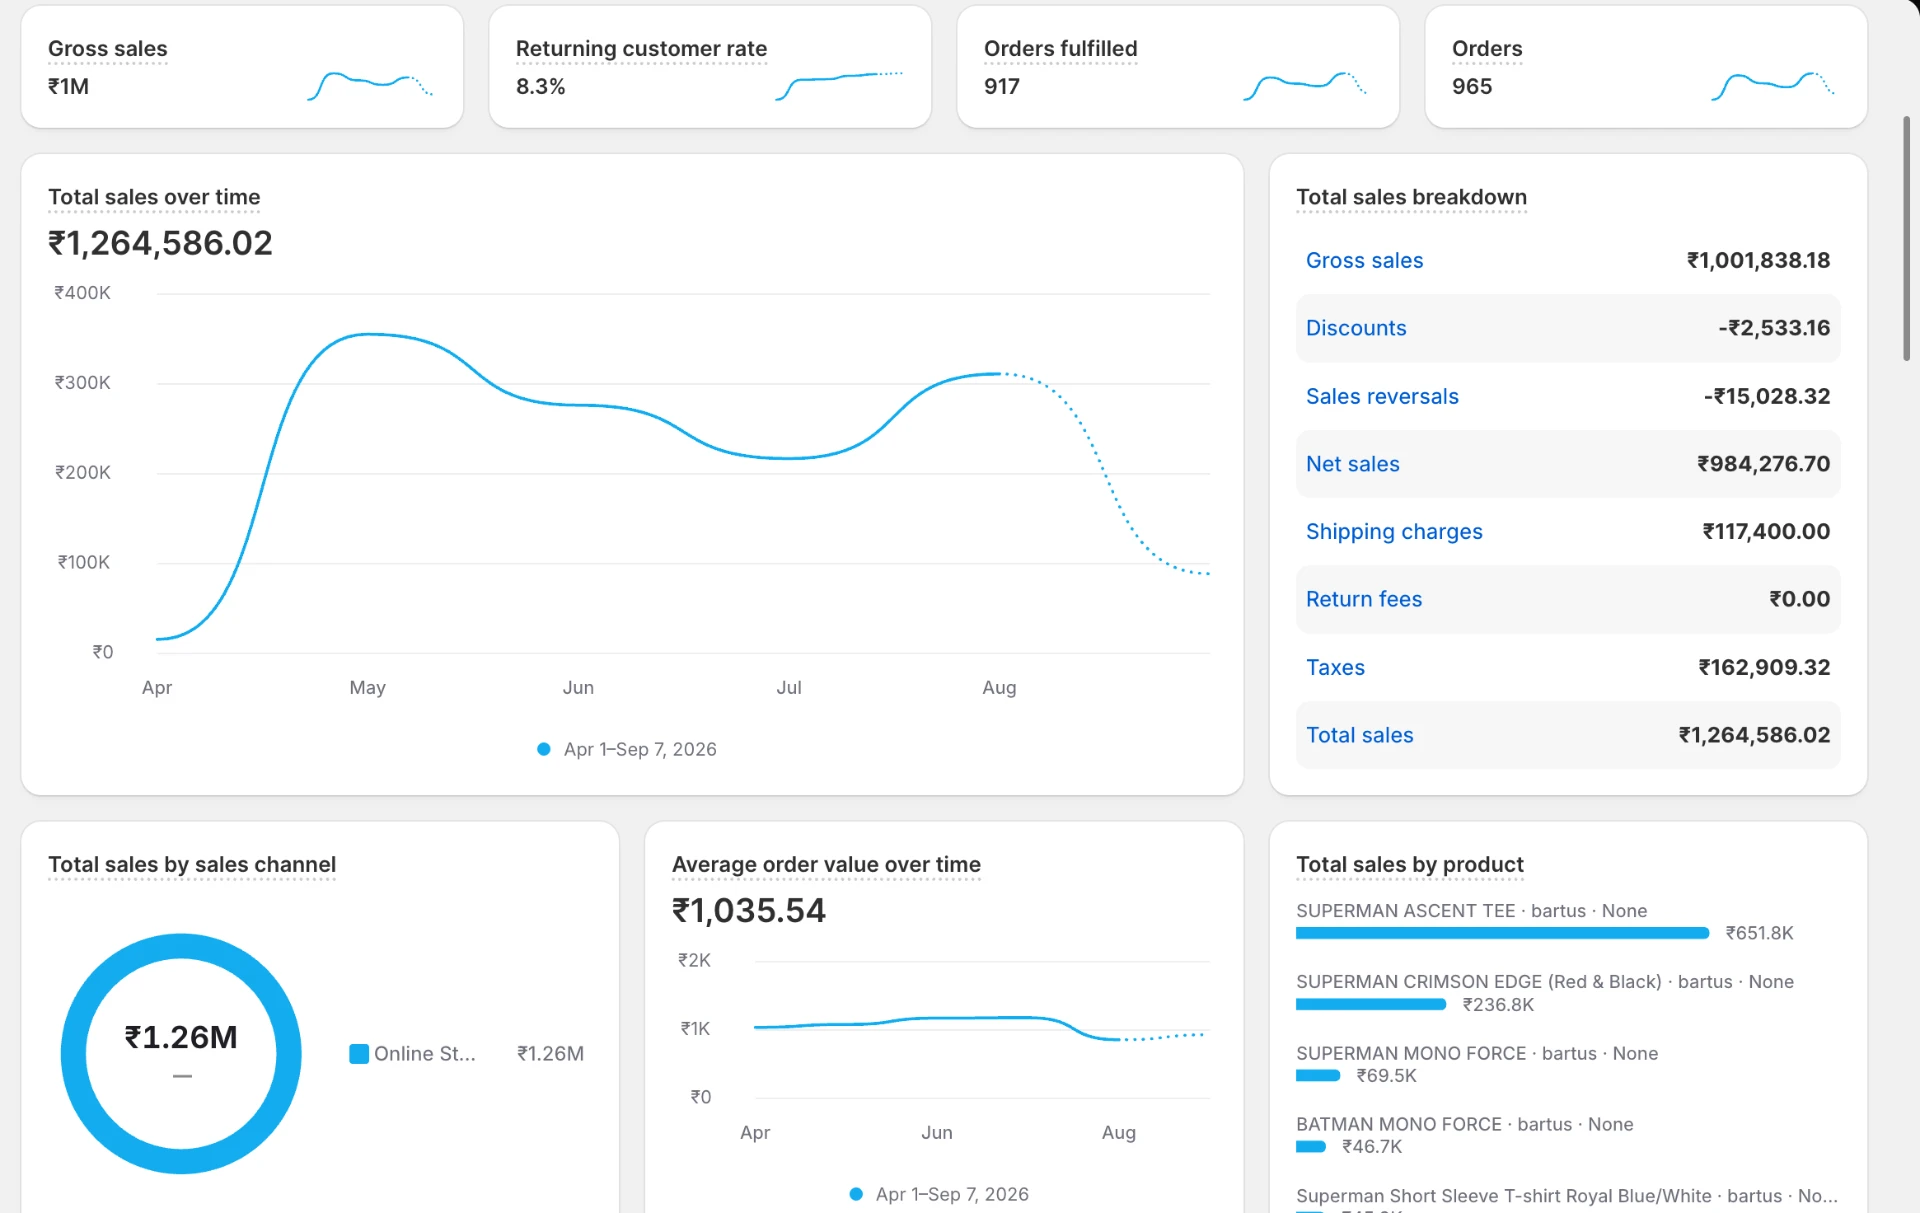Click the Orders fulfilled sparkline
Image resolution: width=1920 pixels, height=1213 pixels.
click(1305, 86)
